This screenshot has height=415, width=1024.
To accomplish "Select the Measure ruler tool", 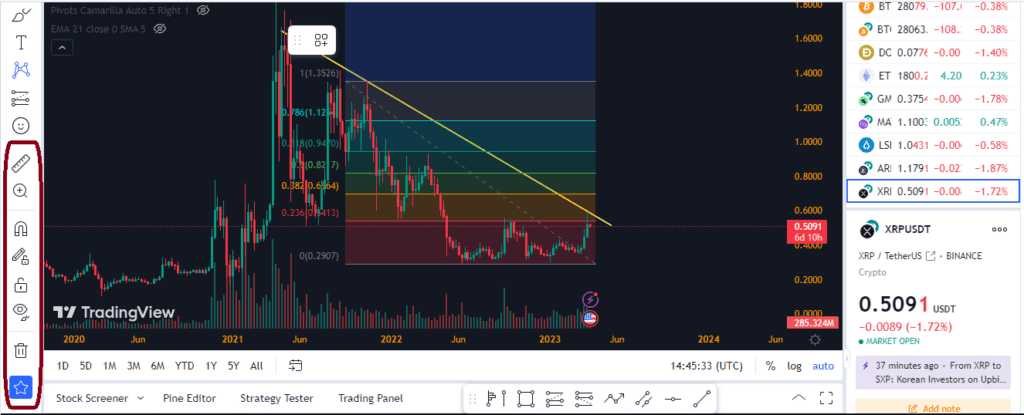I will coord(20,161).
